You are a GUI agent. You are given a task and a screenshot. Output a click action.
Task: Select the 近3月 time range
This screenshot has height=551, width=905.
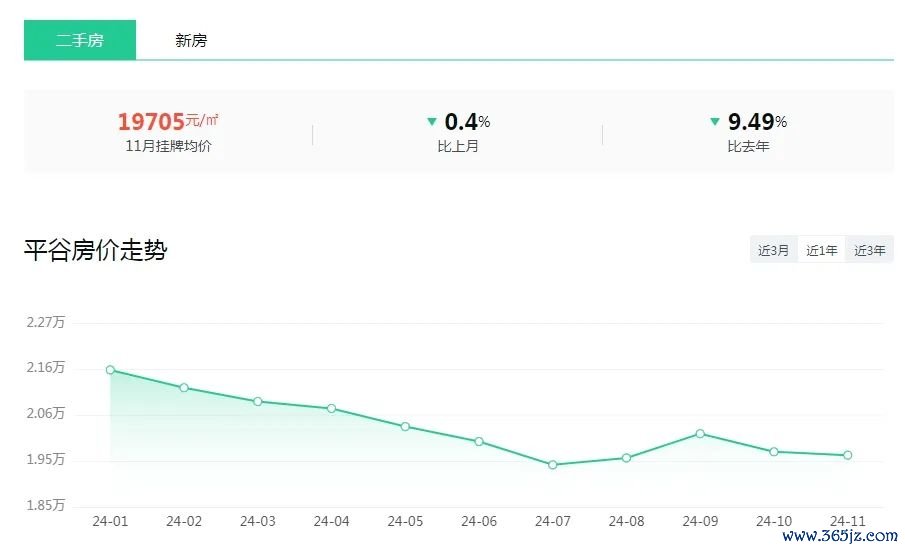pos(773,250)
